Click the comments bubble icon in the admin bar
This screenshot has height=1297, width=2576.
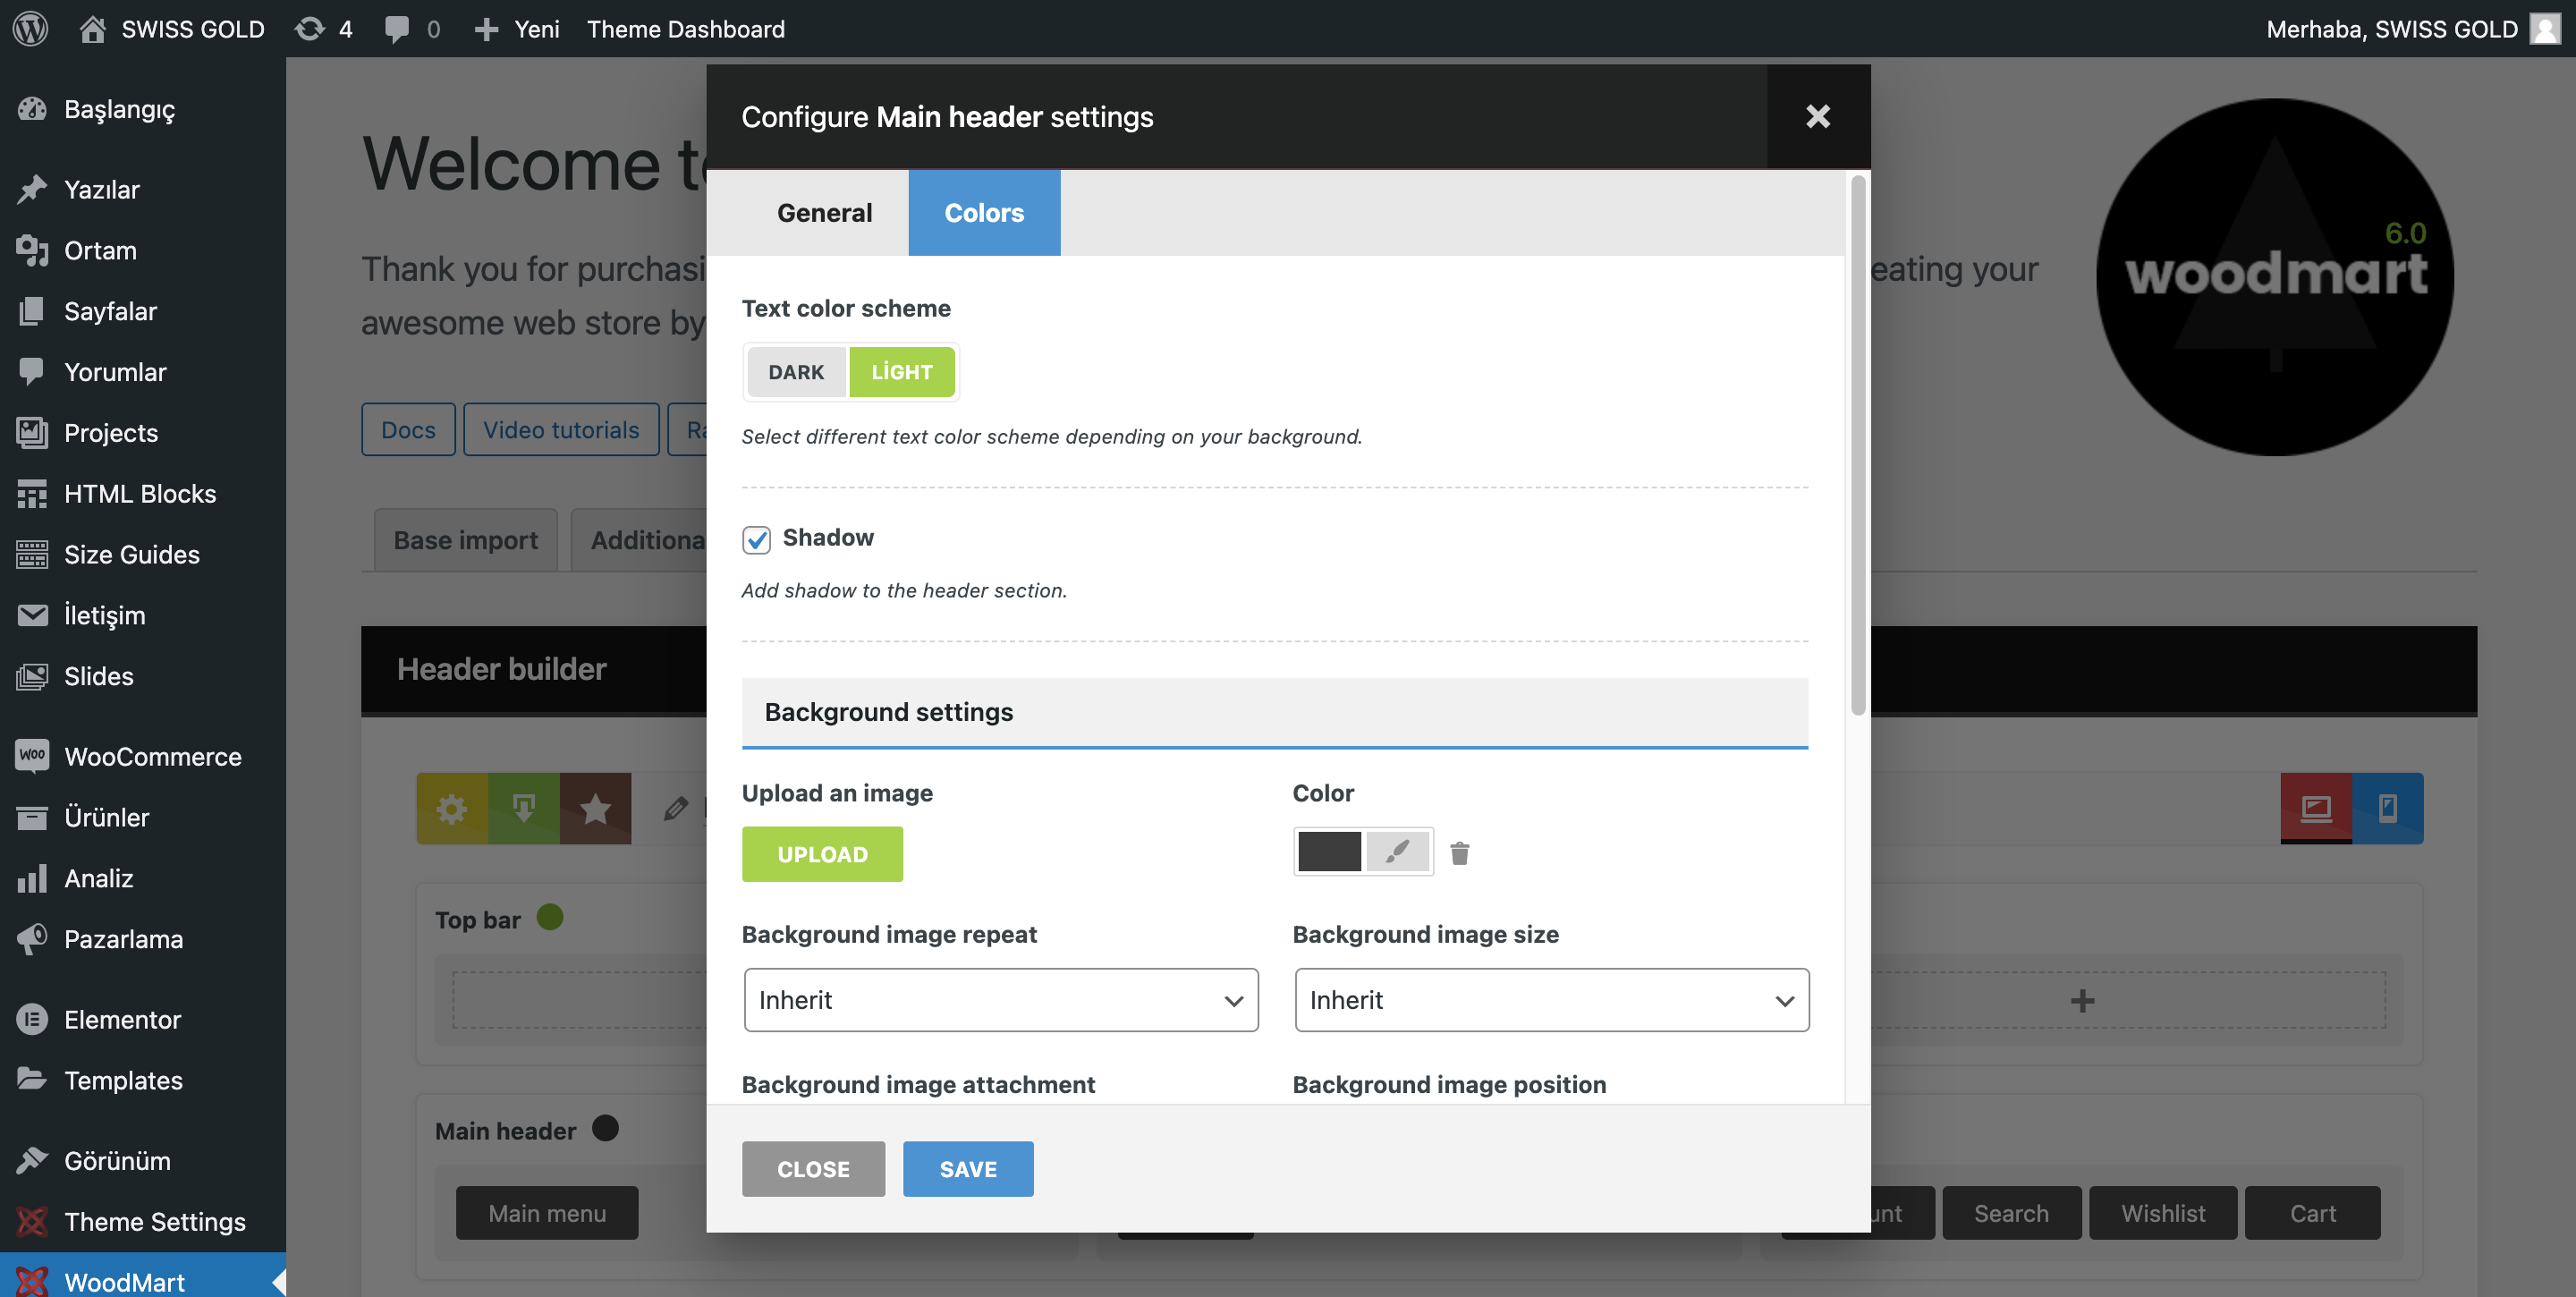(396, 28)
